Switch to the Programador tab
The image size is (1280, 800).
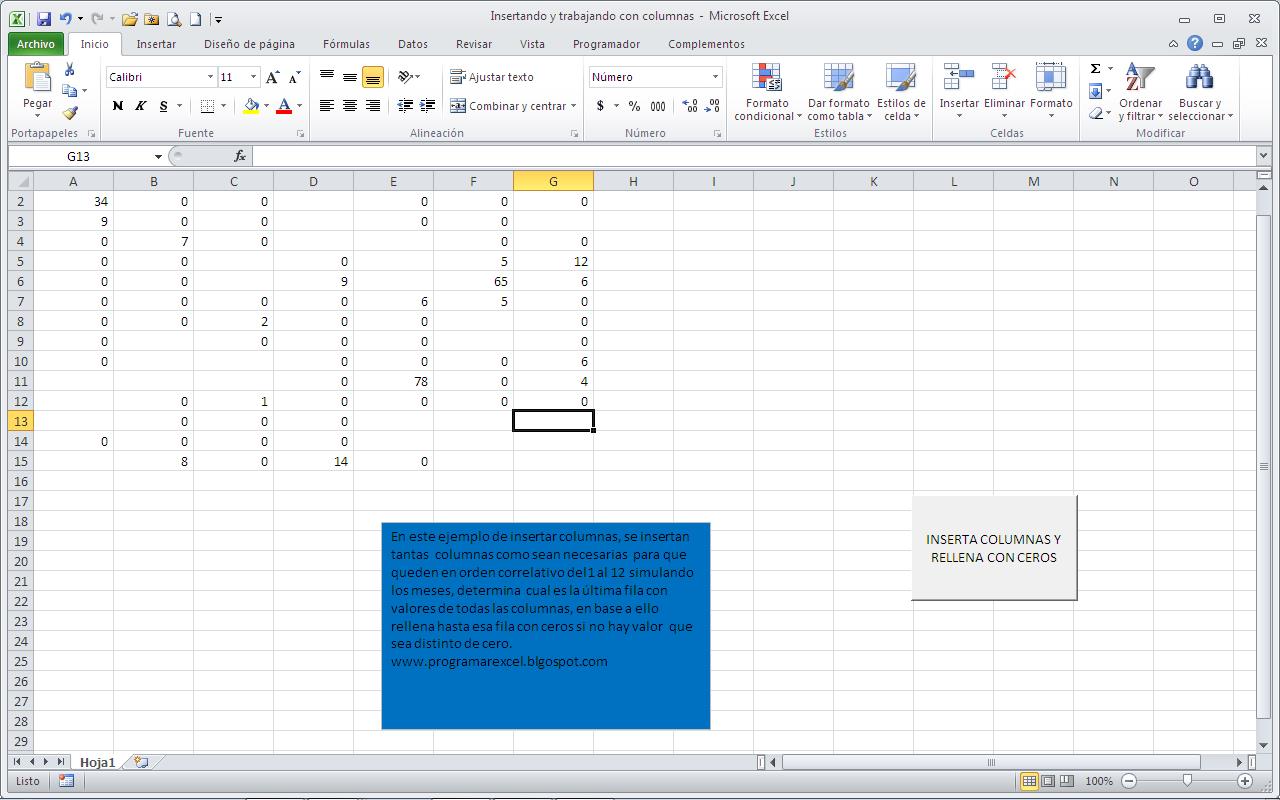click(x=606, y=44)
